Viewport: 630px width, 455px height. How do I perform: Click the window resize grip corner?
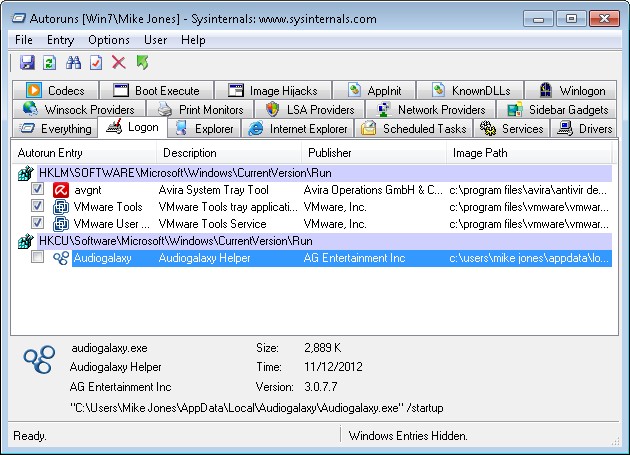click(x=615, y=441)
